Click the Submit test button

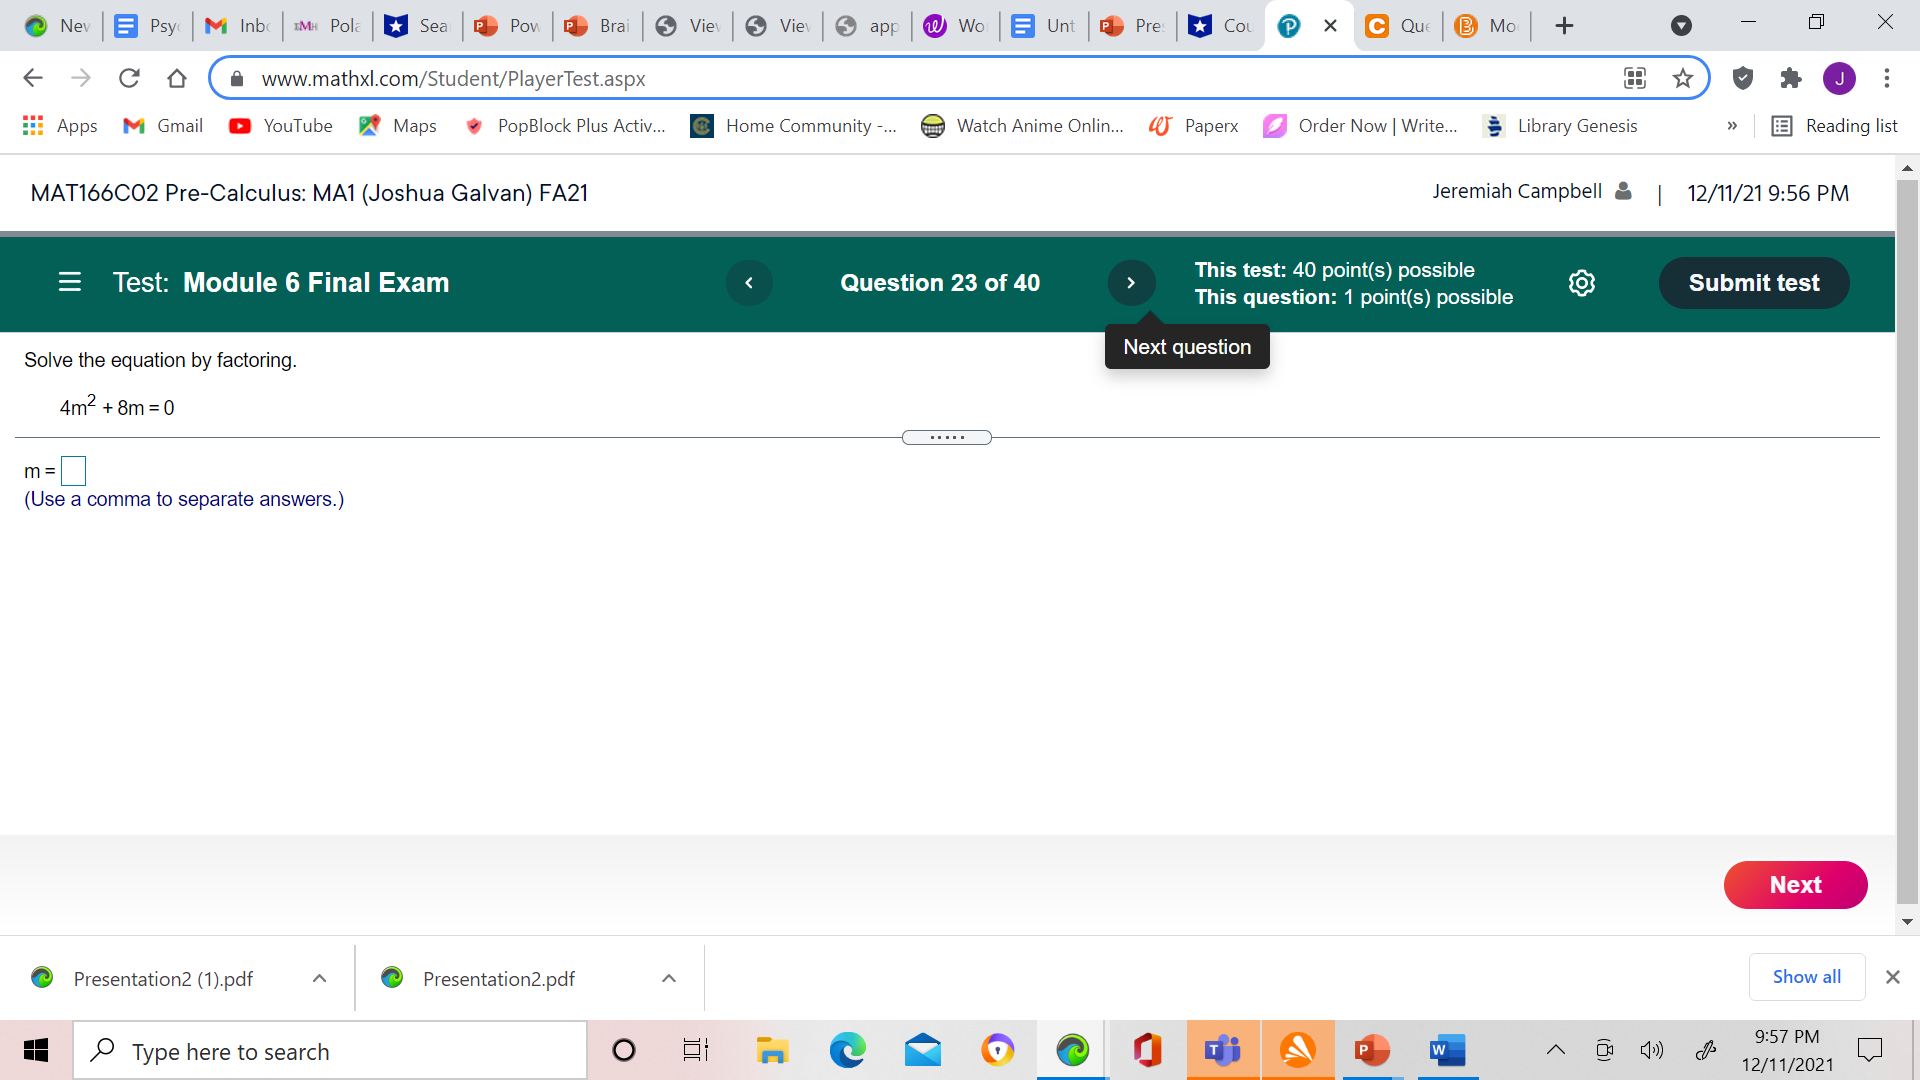[1753, 283]
